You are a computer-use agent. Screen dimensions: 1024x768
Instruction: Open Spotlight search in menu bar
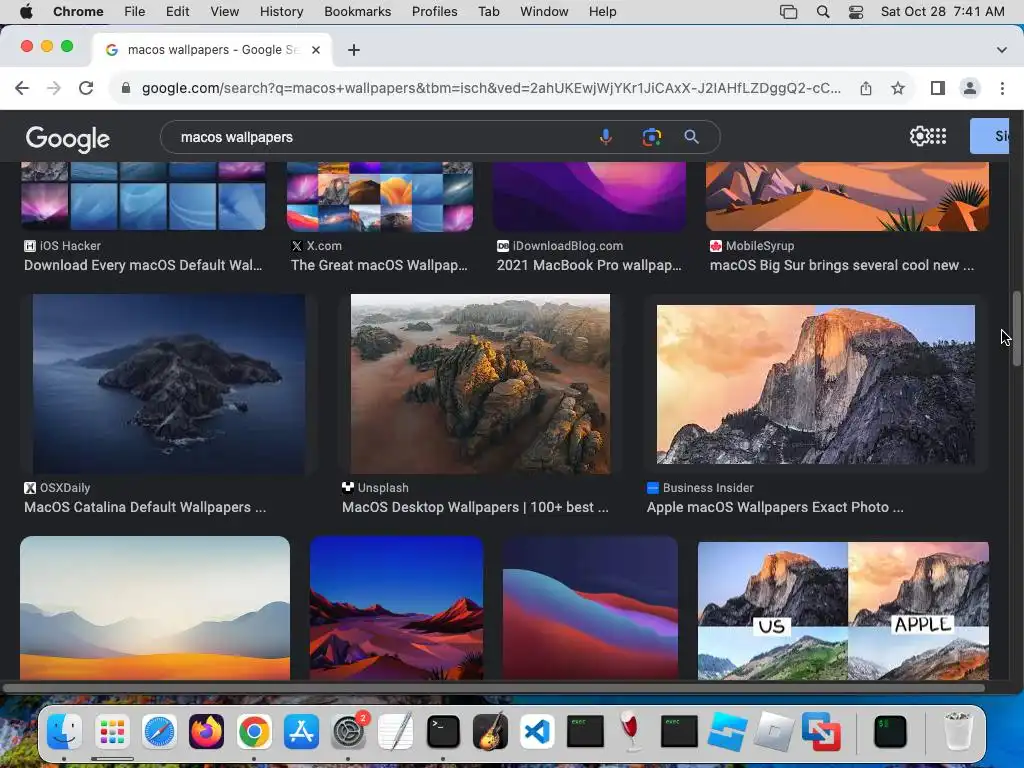point(823,12)
